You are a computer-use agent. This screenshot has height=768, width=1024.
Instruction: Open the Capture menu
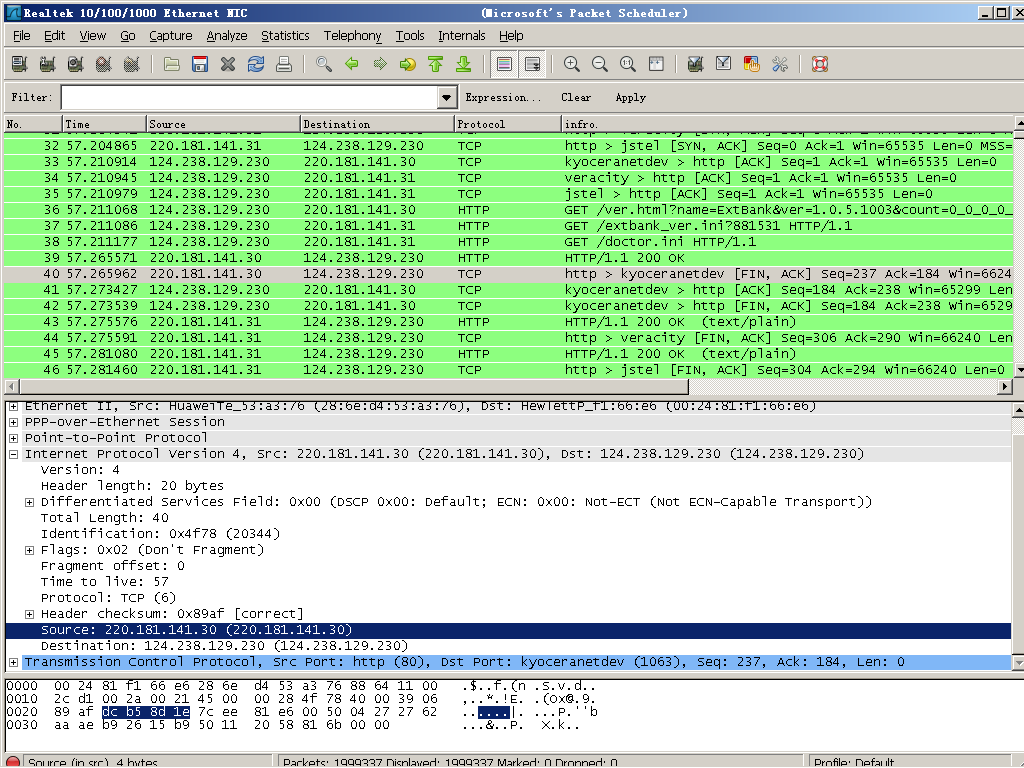coord(170,36)
